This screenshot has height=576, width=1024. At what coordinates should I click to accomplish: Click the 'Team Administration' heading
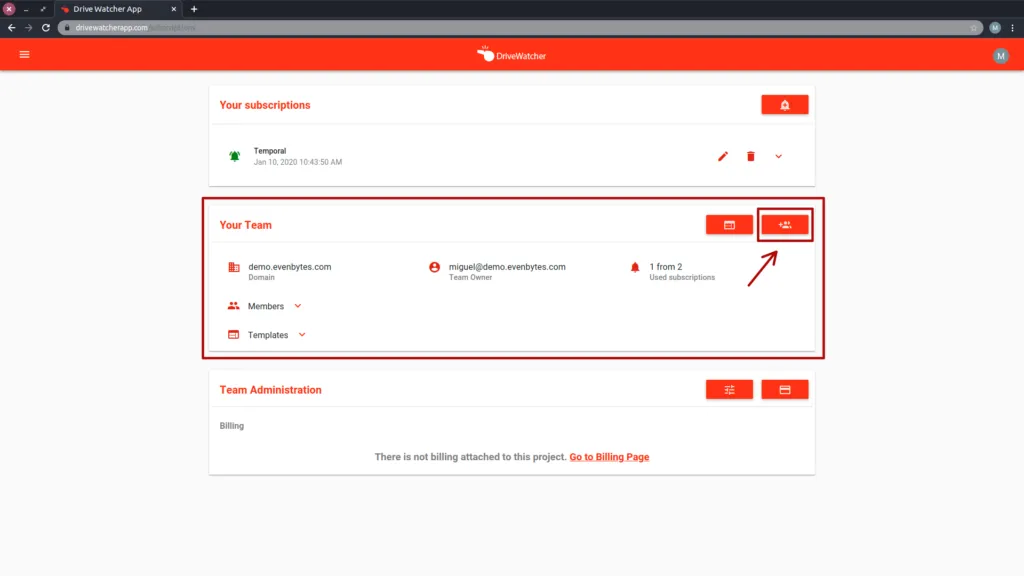tap(270, 390)
